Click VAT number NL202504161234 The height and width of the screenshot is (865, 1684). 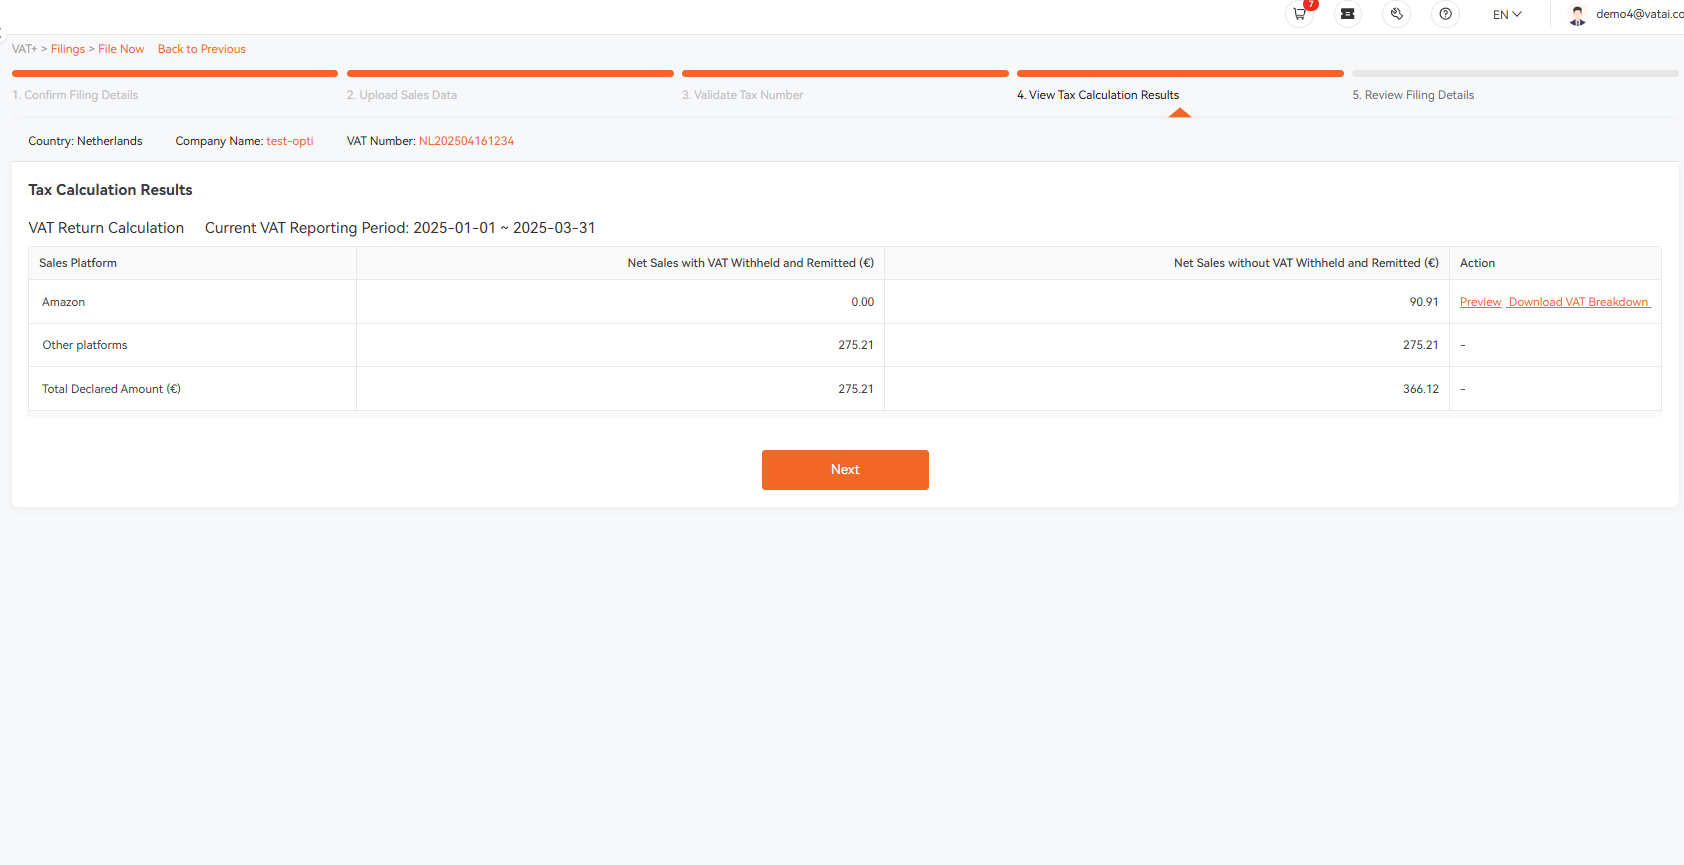coord(466,141)
